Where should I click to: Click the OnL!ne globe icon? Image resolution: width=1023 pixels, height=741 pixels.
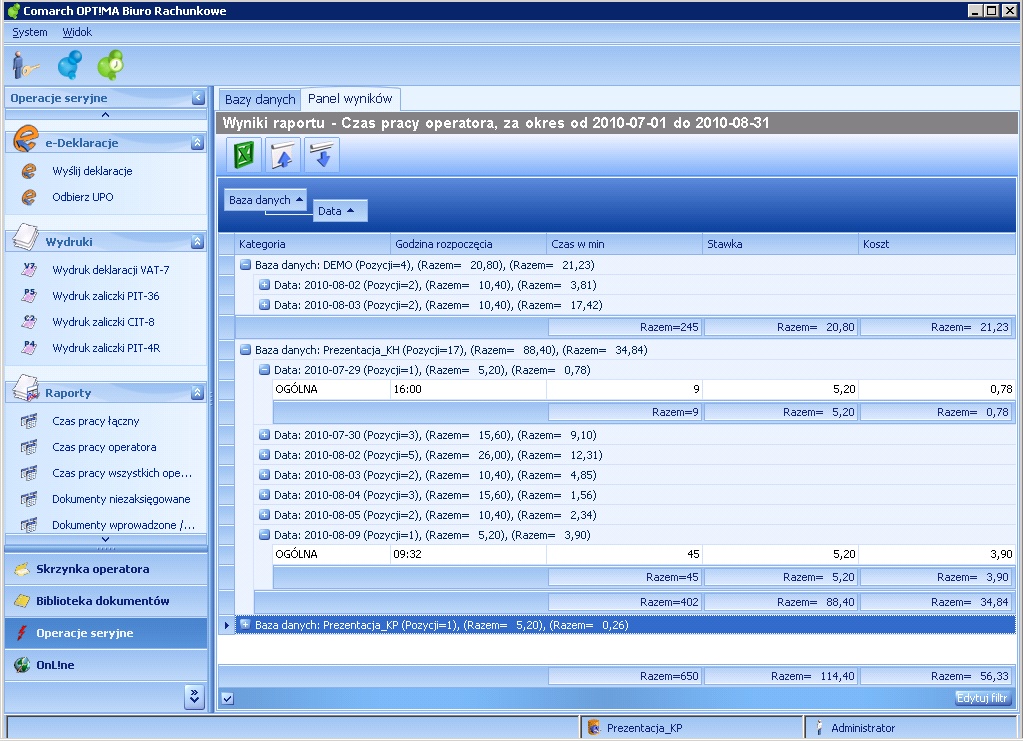click(22, 665)
